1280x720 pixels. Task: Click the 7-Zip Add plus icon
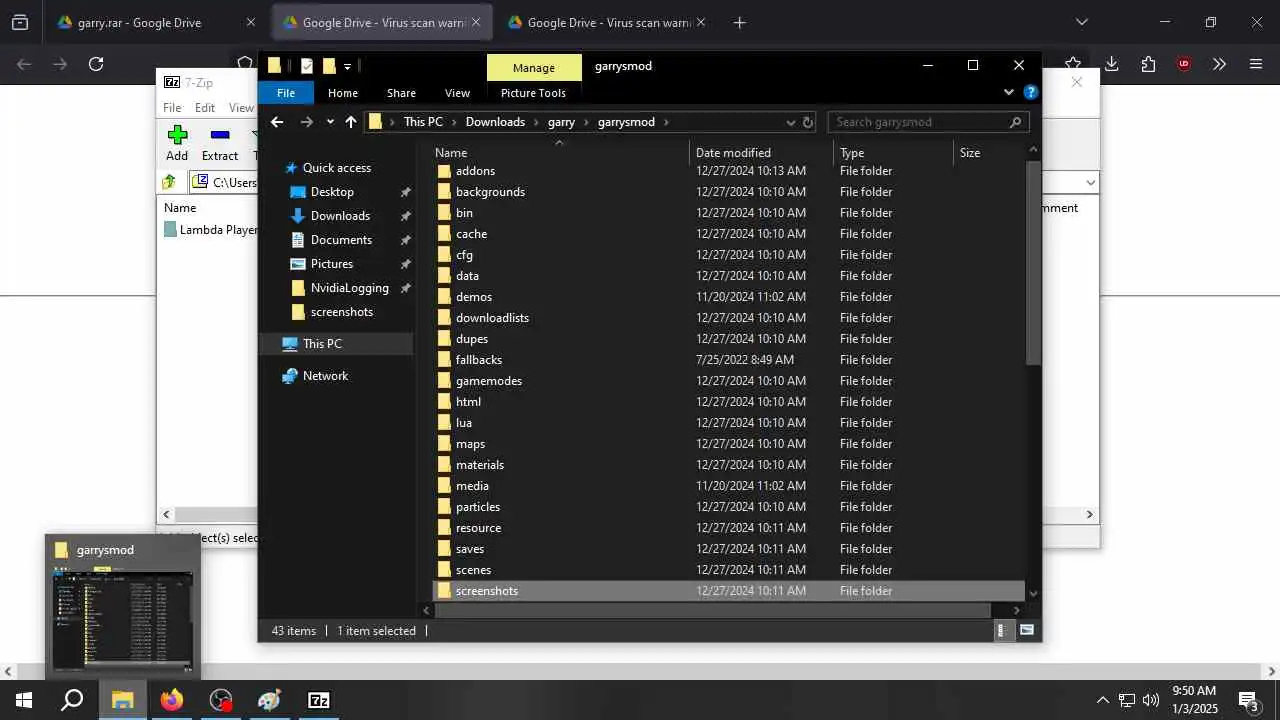[x=177, y=135]
